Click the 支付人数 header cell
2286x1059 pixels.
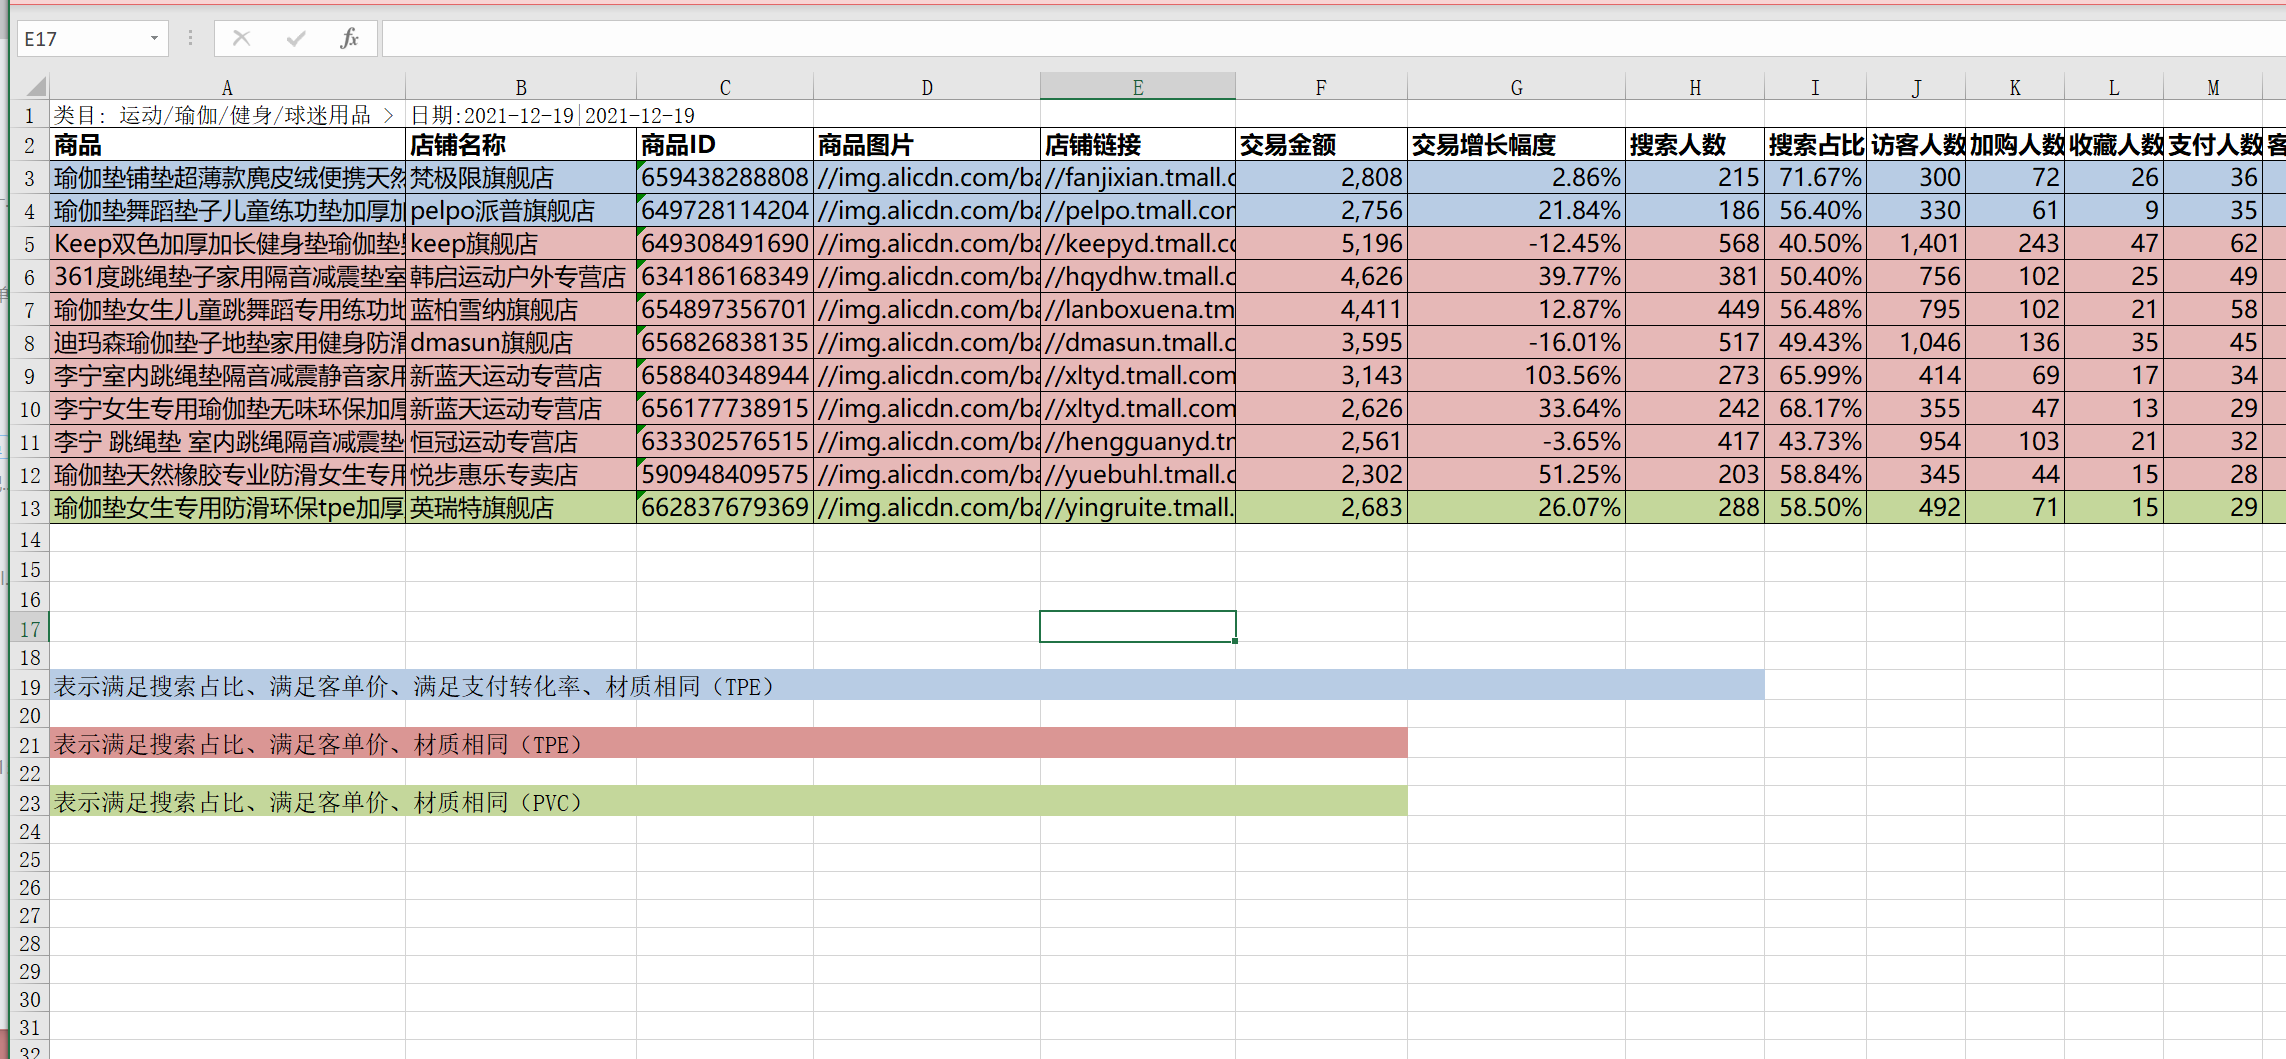tap(2213, 145)
